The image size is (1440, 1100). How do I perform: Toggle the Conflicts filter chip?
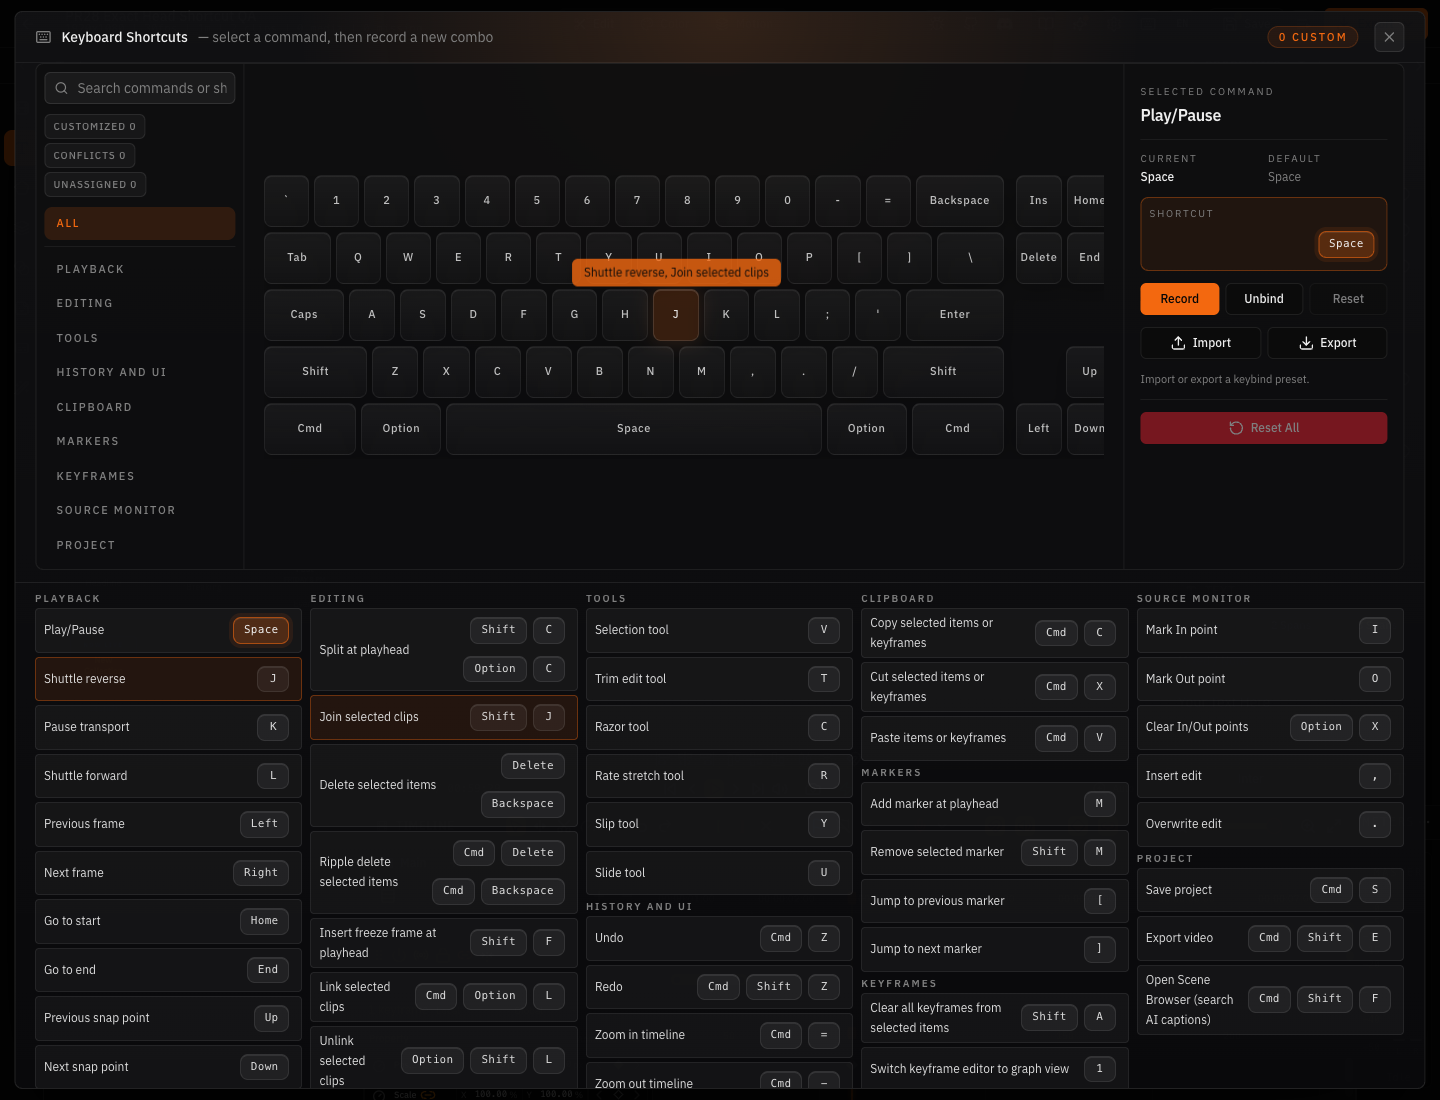coord(90,156)
